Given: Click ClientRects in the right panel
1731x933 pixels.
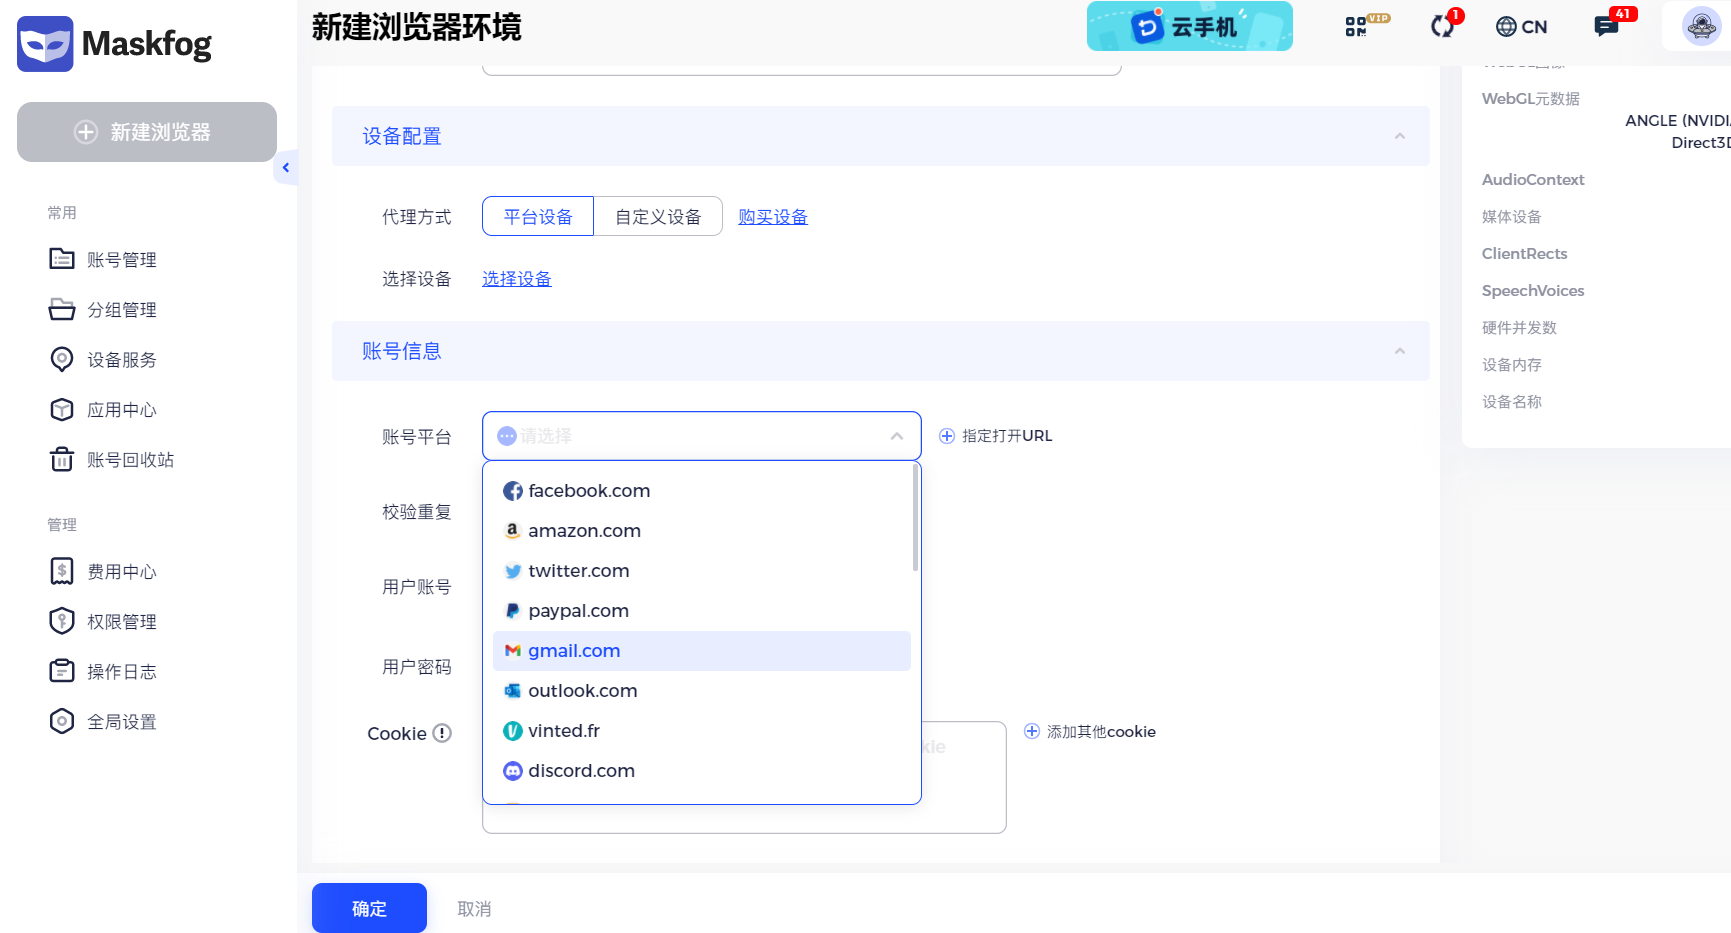Looking at the screenshot, I should coord(1525,254).
